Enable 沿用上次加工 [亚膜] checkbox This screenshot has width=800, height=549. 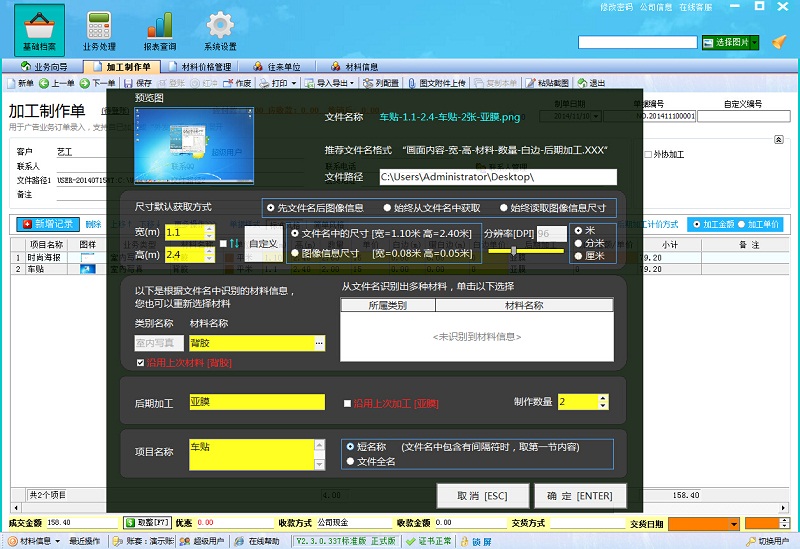(x=347, y=403)
